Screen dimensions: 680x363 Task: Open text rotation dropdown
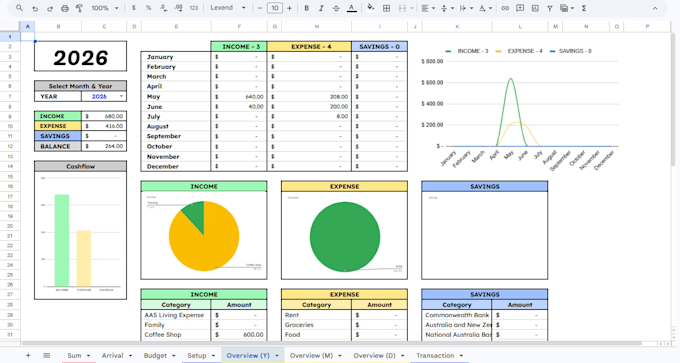tap(484, 8)
